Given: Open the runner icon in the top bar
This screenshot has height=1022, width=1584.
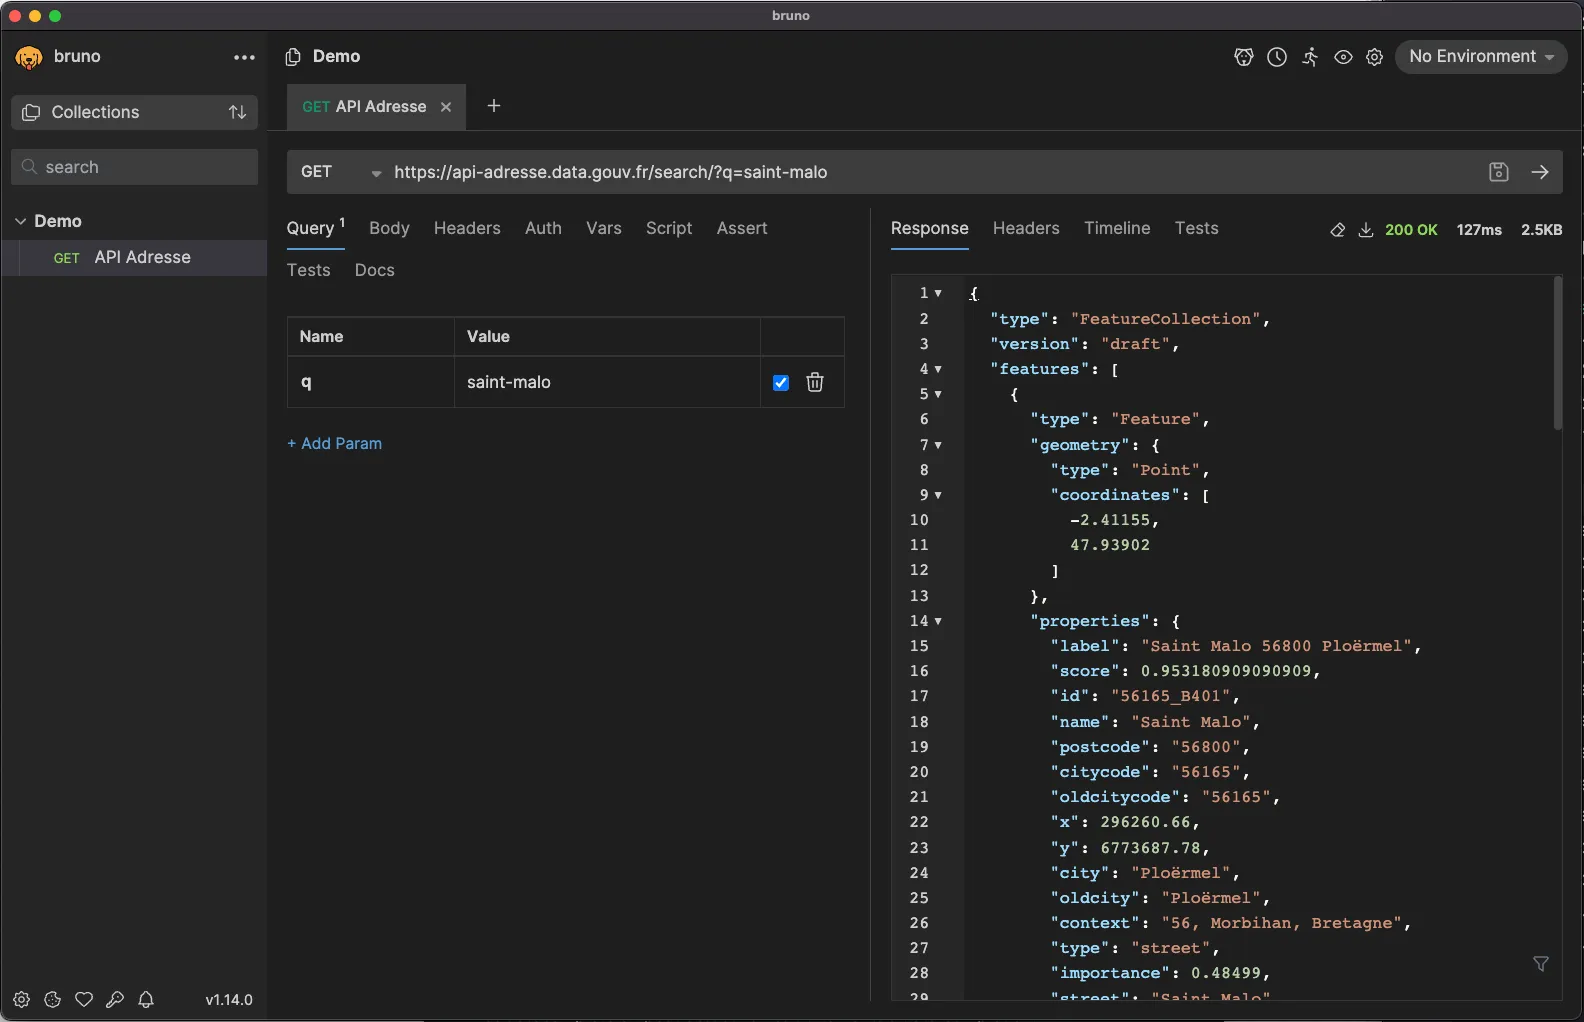Looking at the screenshot, I should [1310, 57].
